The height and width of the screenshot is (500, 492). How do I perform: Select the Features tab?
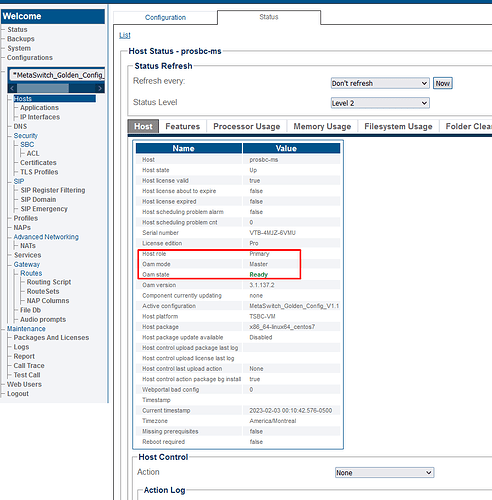(x=183, y=127)
